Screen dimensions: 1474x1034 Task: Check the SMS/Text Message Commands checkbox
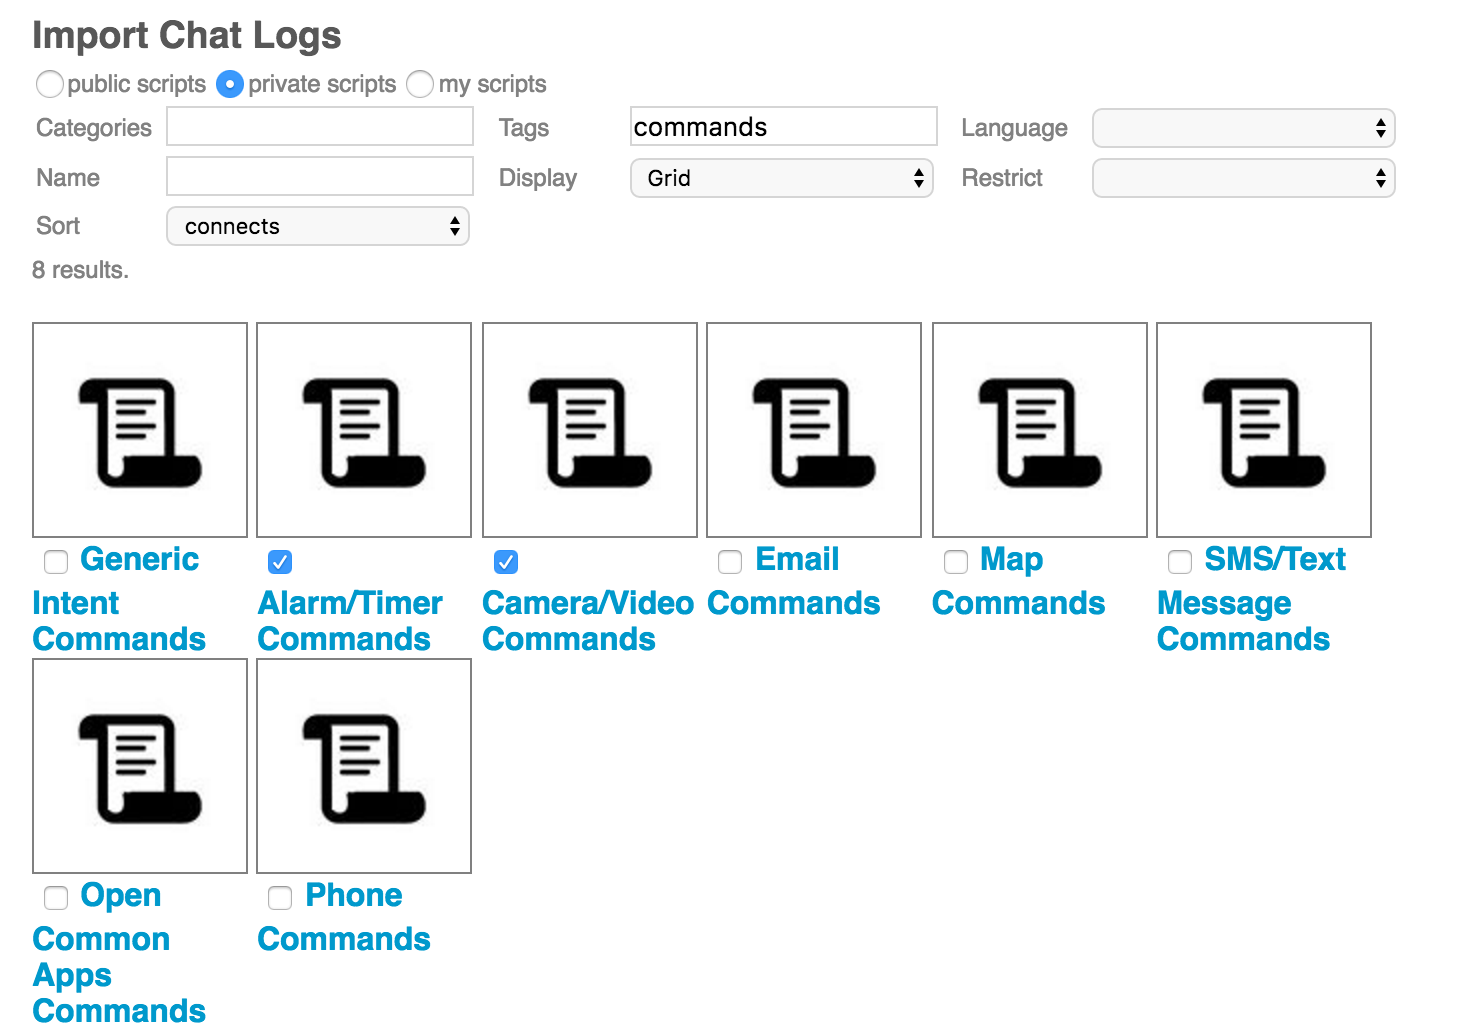pos(1180,562)
